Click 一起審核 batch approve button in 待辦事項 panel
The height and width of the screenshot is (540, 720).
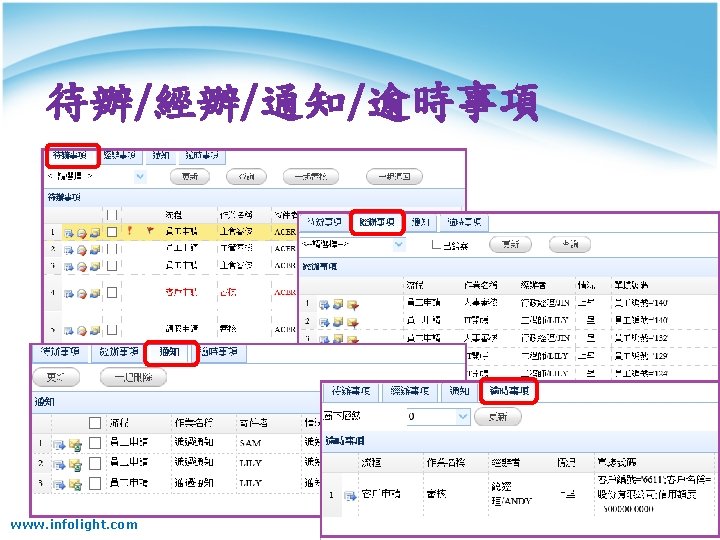(x=311, y=176)
